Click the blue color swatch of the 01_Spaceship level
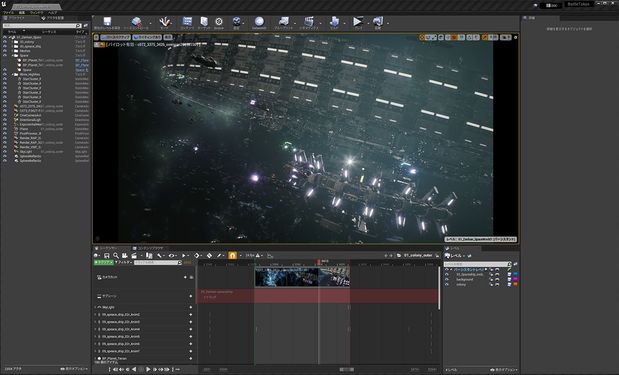 (x=515, y=274)
